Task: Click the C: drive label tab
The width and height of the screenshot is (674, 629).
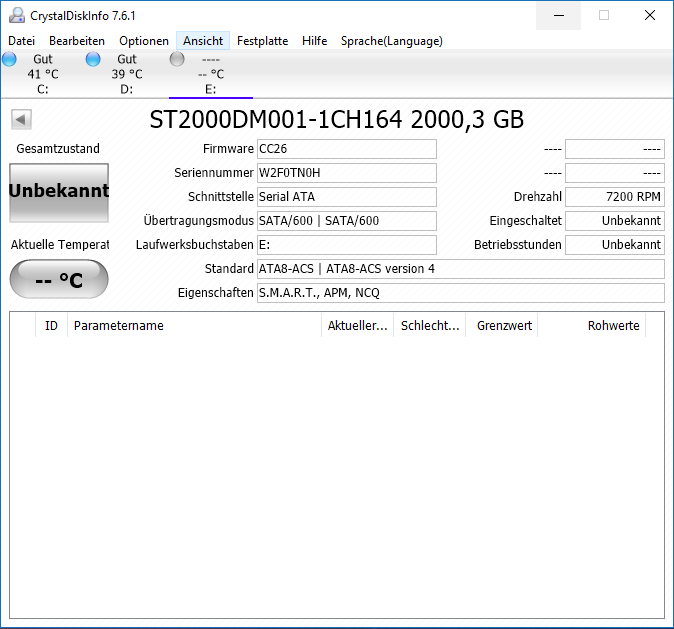Action: point(43,89)
